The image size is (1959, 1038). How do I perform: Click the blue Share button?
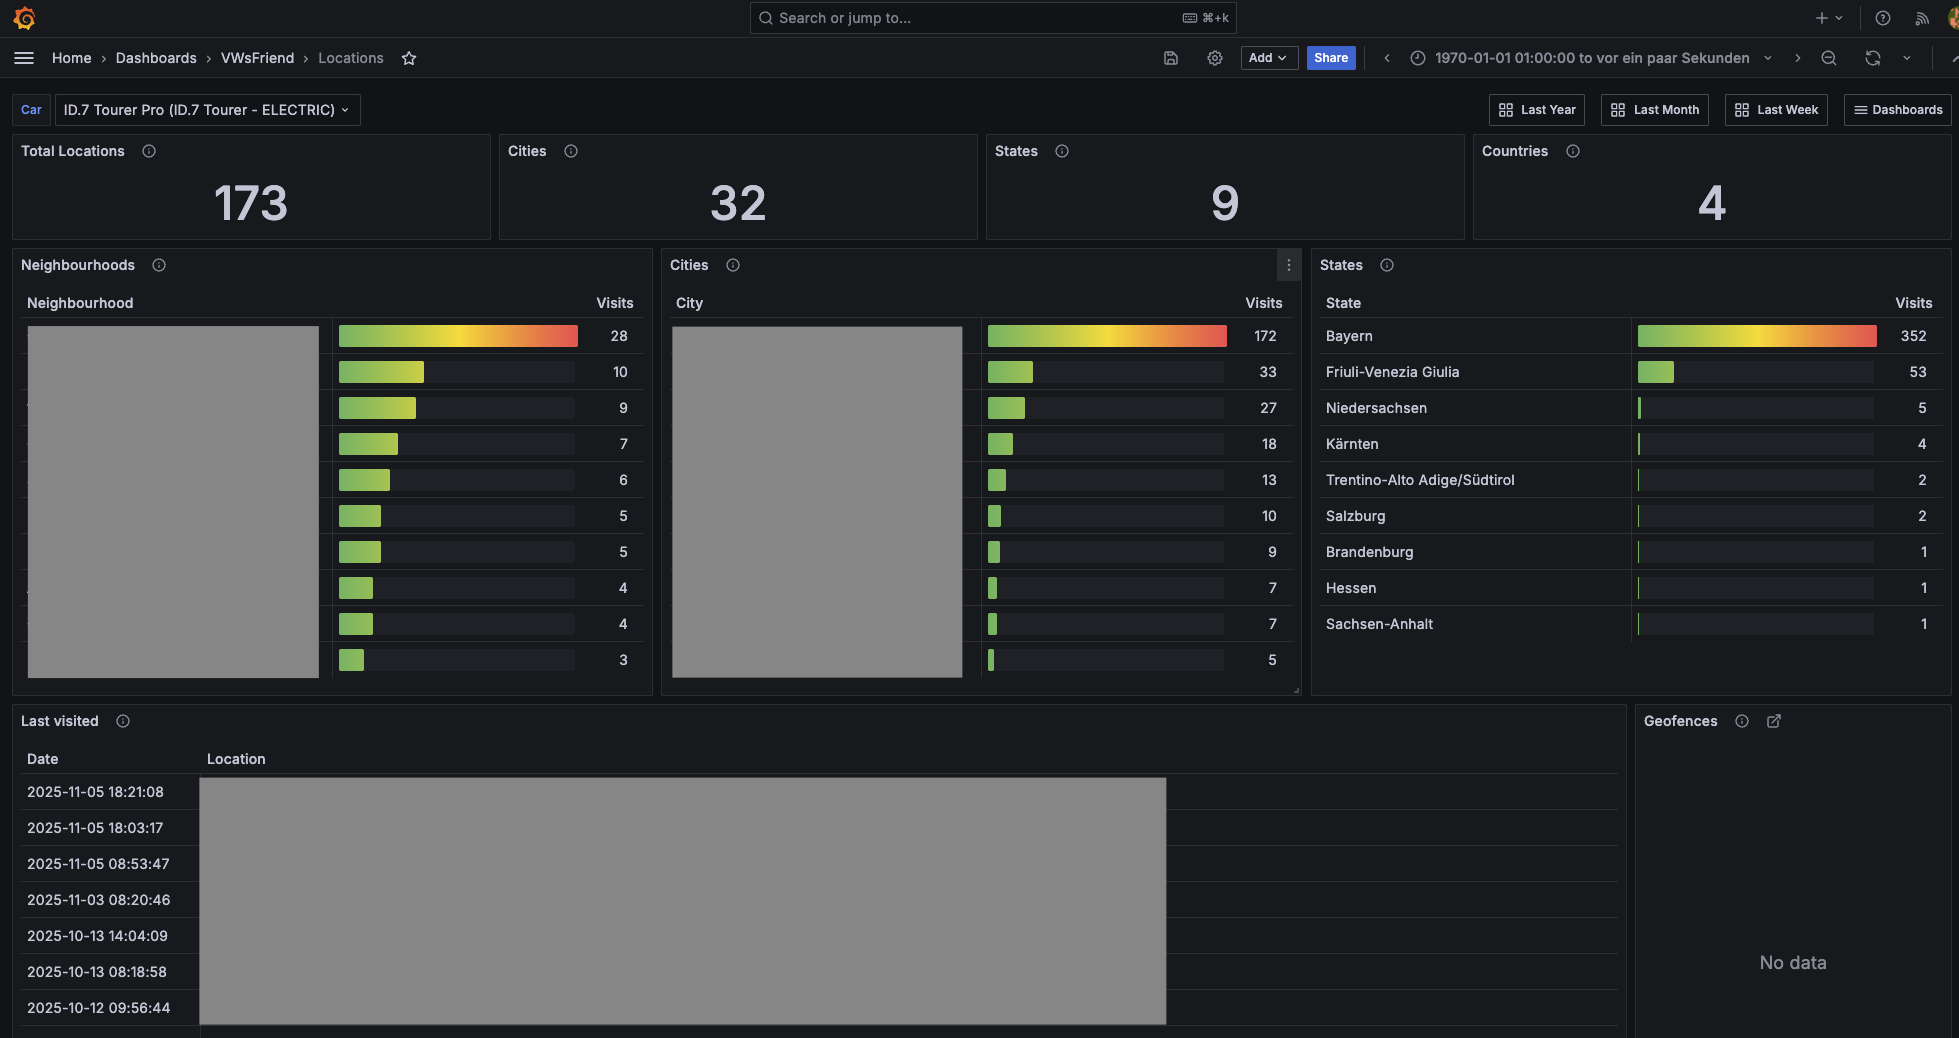[x=1331, y=58]
